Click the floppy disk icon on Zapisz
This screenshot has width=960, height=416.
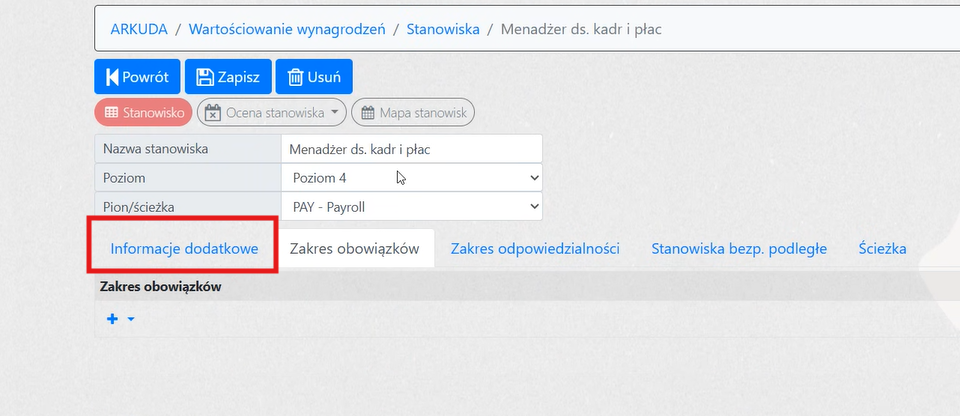(x=204, y=78)
